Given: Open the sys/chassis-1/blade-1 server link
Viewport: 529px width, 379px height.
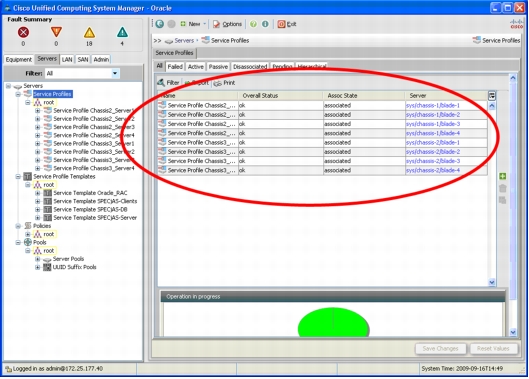Looking at the screenshot, I should tap(433, 105).
